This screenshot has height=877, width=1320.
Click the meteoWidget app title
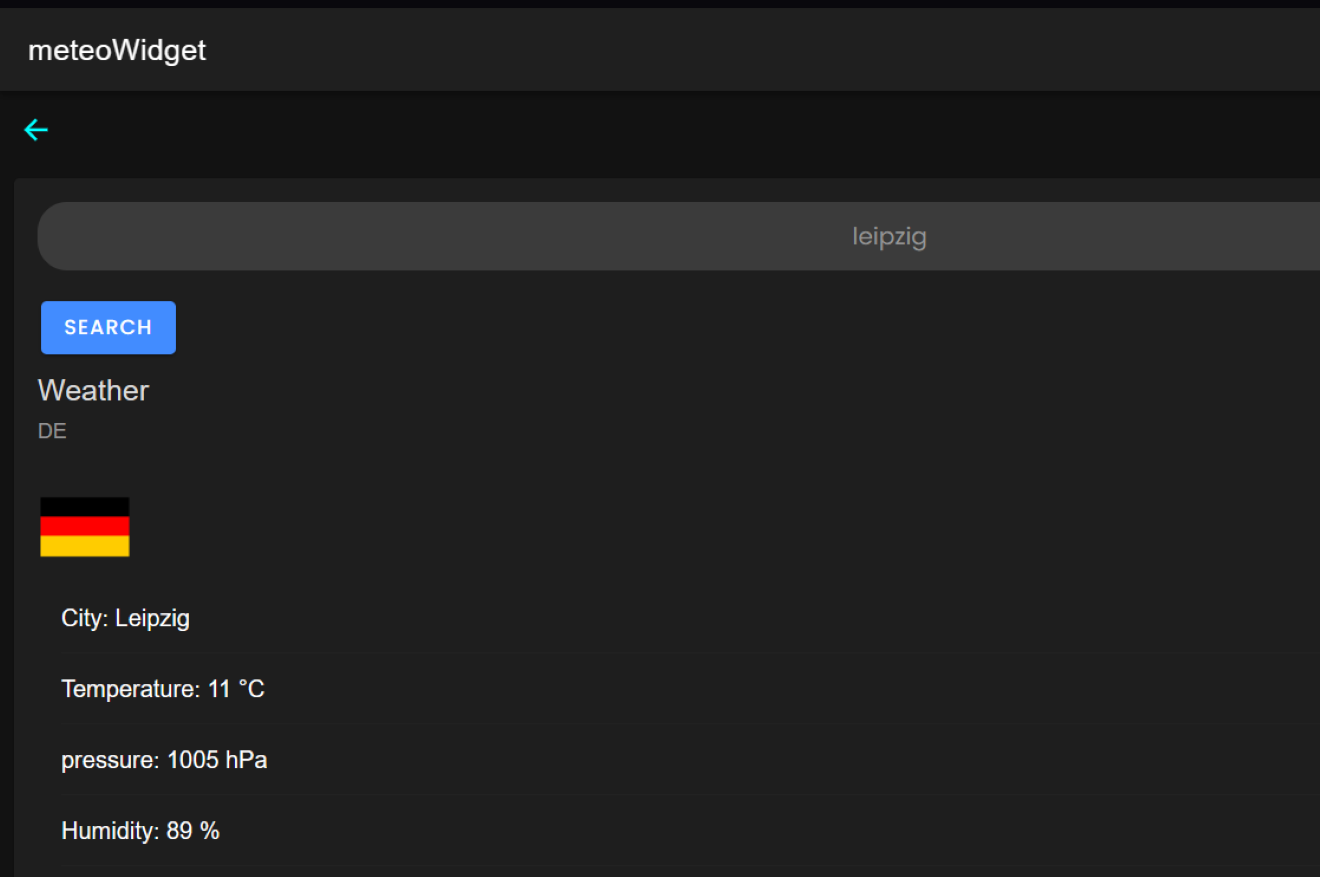[x=116, y=49]
